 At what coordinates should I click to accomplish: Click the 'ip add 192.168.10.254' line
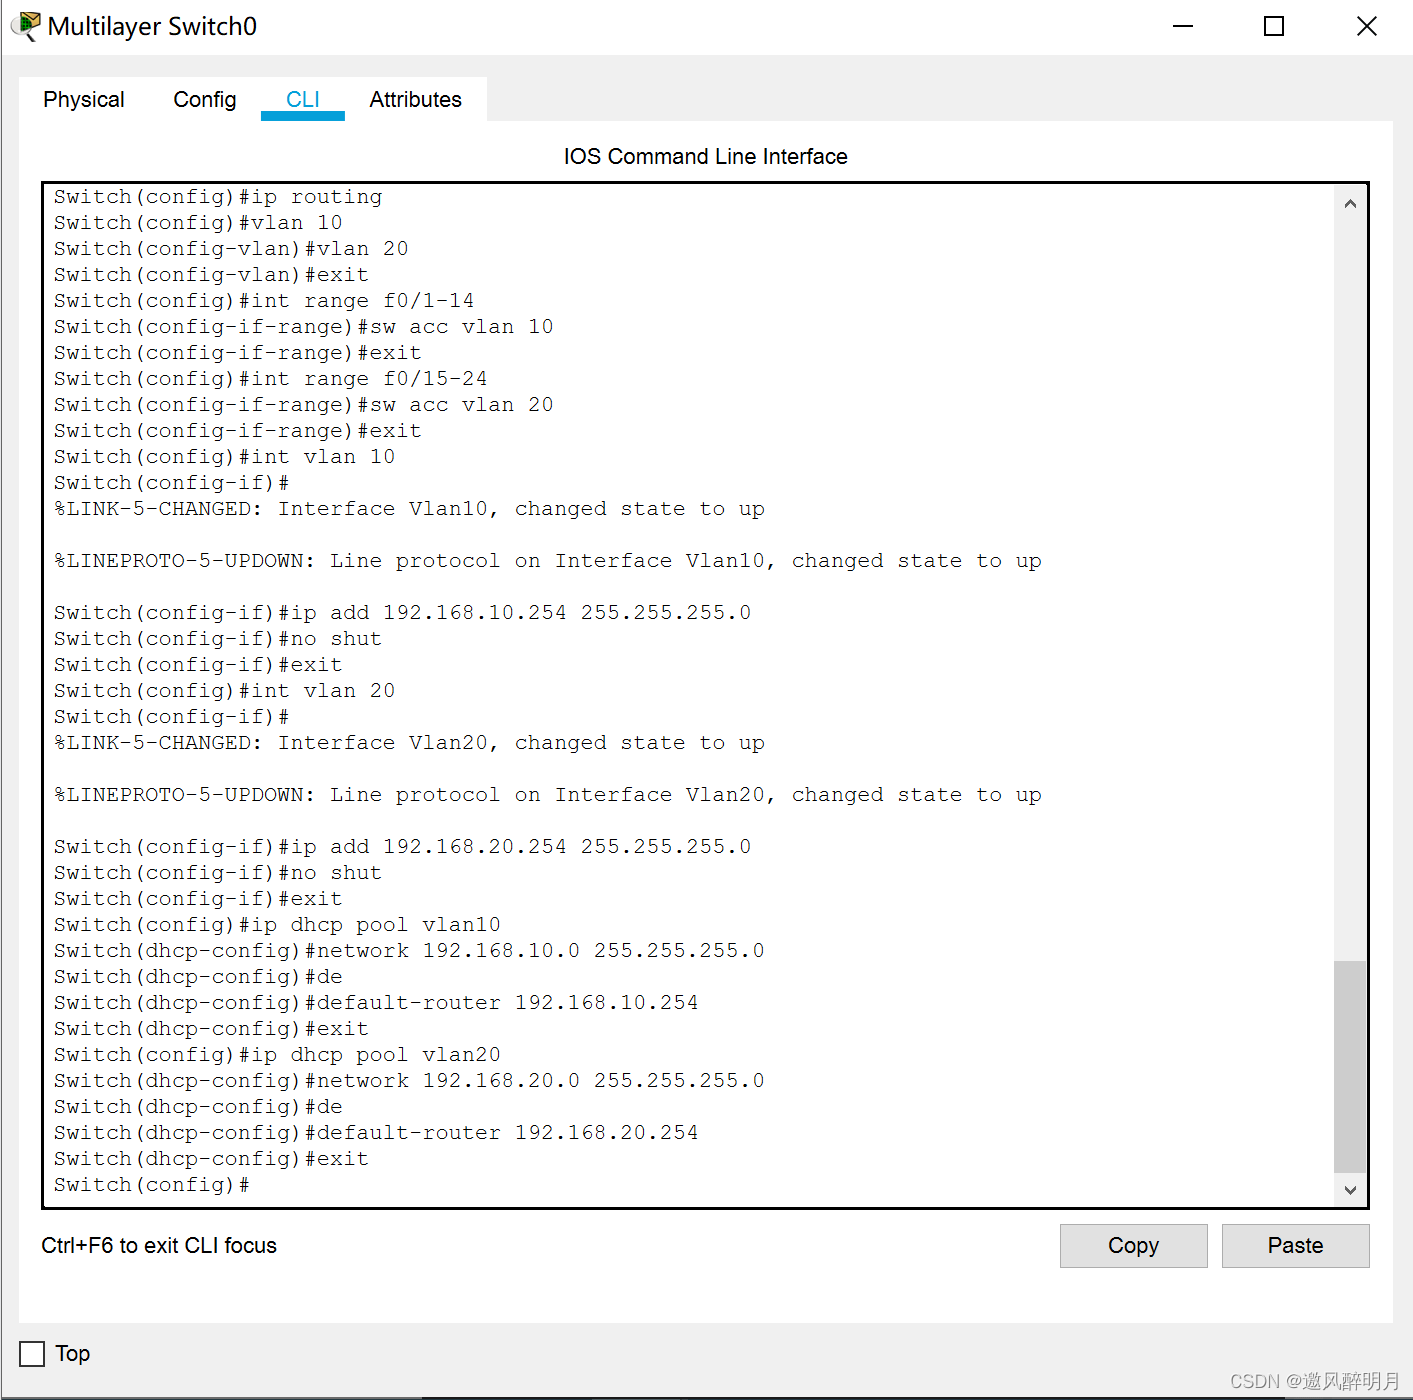click(x=403, y=613)
